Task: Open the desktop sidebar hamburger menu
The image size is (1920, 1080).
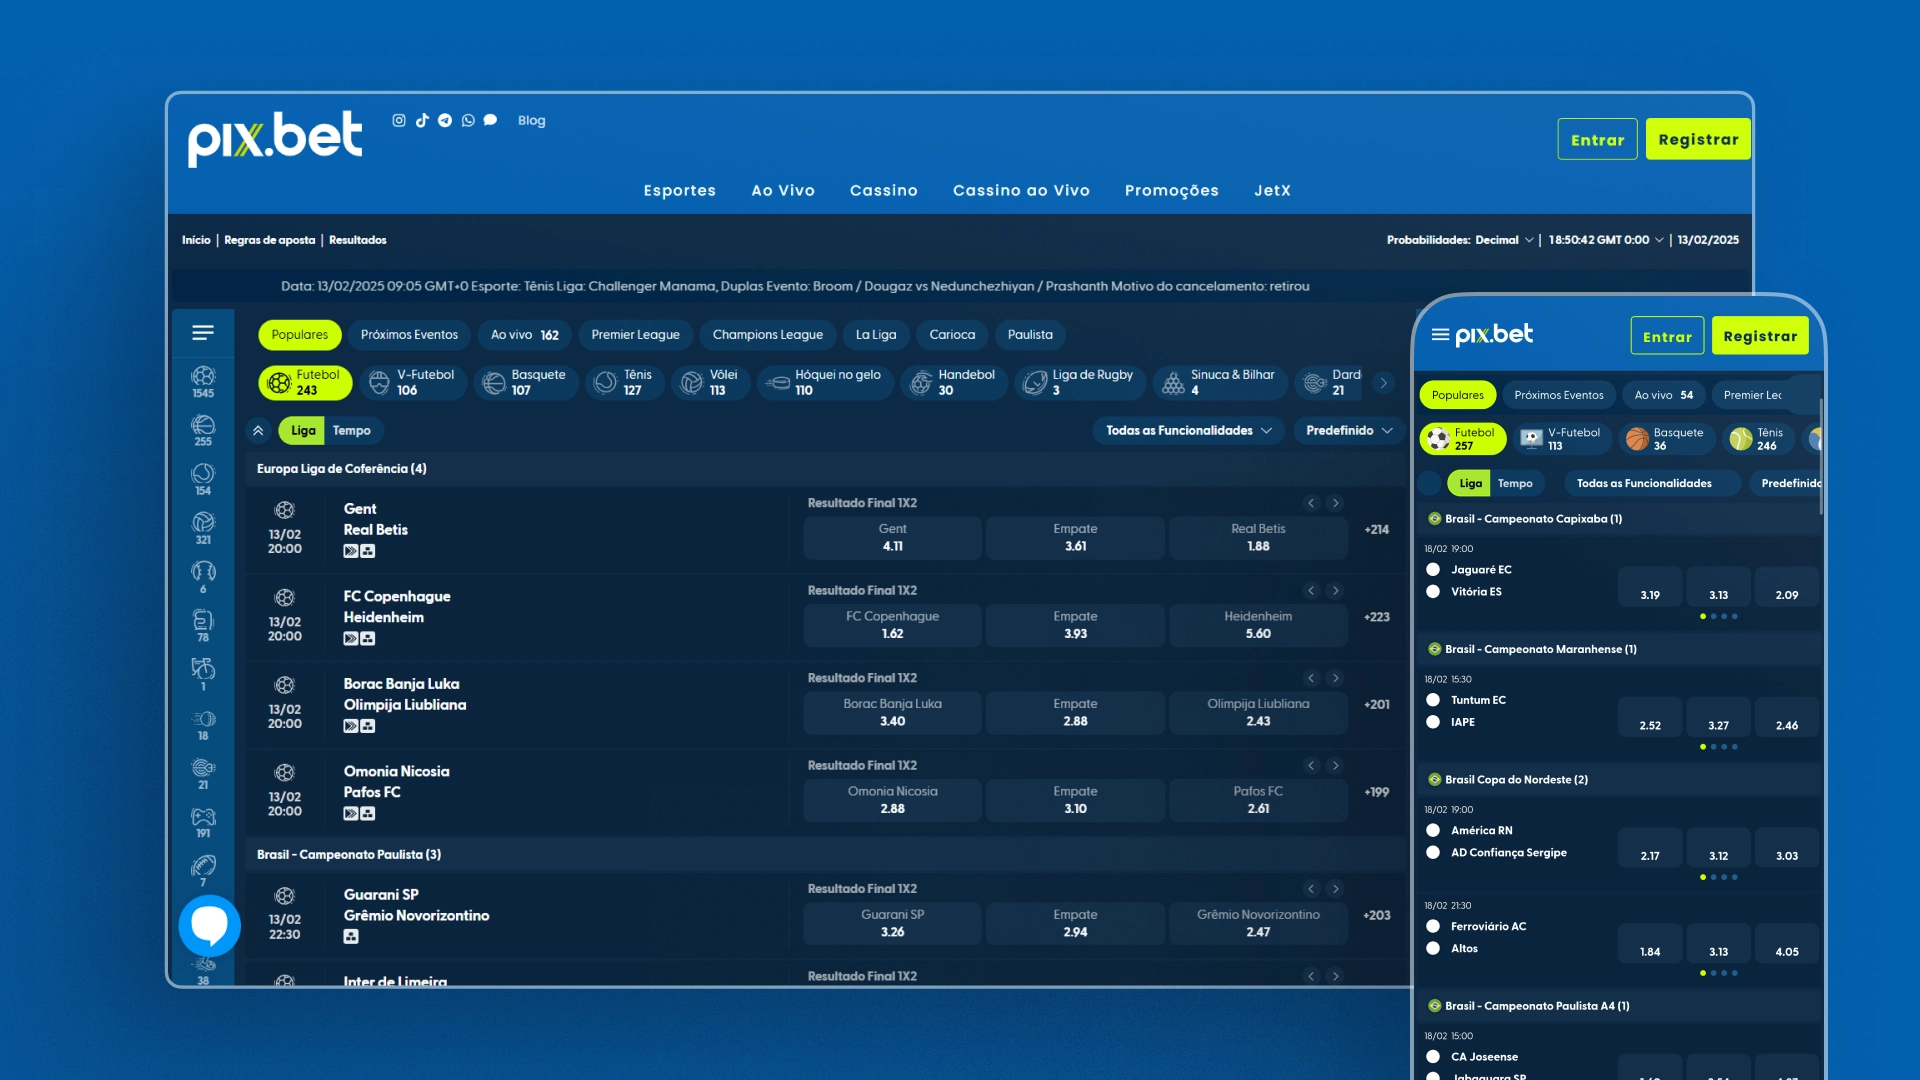Action: pos(203,333)
